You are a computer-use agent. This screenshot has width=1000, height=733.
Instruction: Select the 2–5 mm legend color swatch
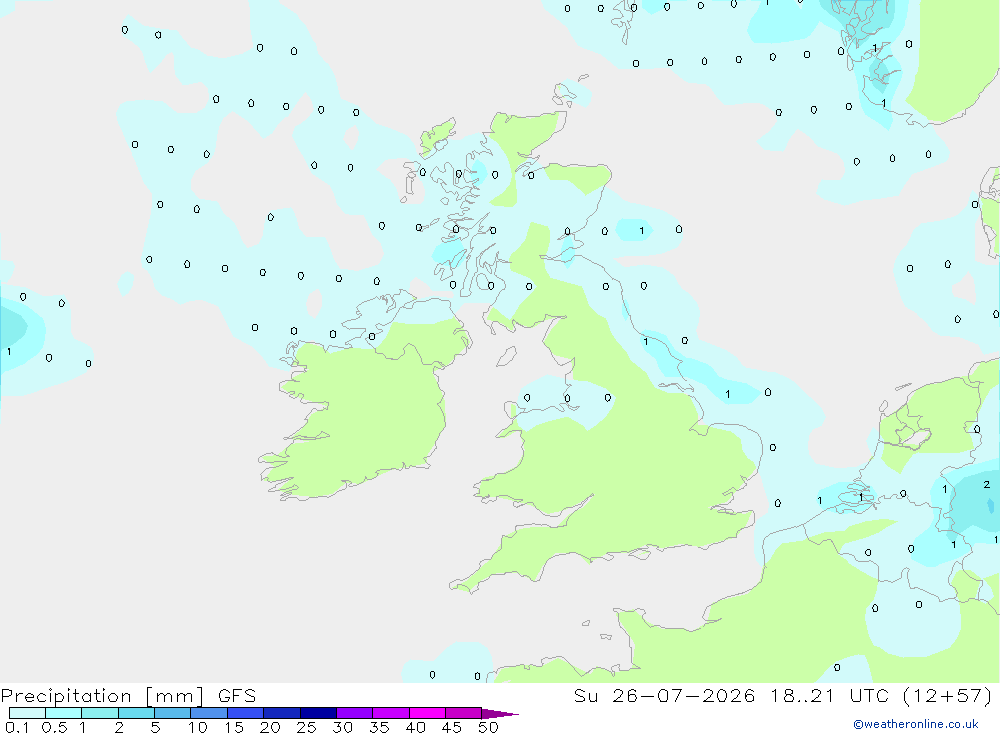click(136, 713)
